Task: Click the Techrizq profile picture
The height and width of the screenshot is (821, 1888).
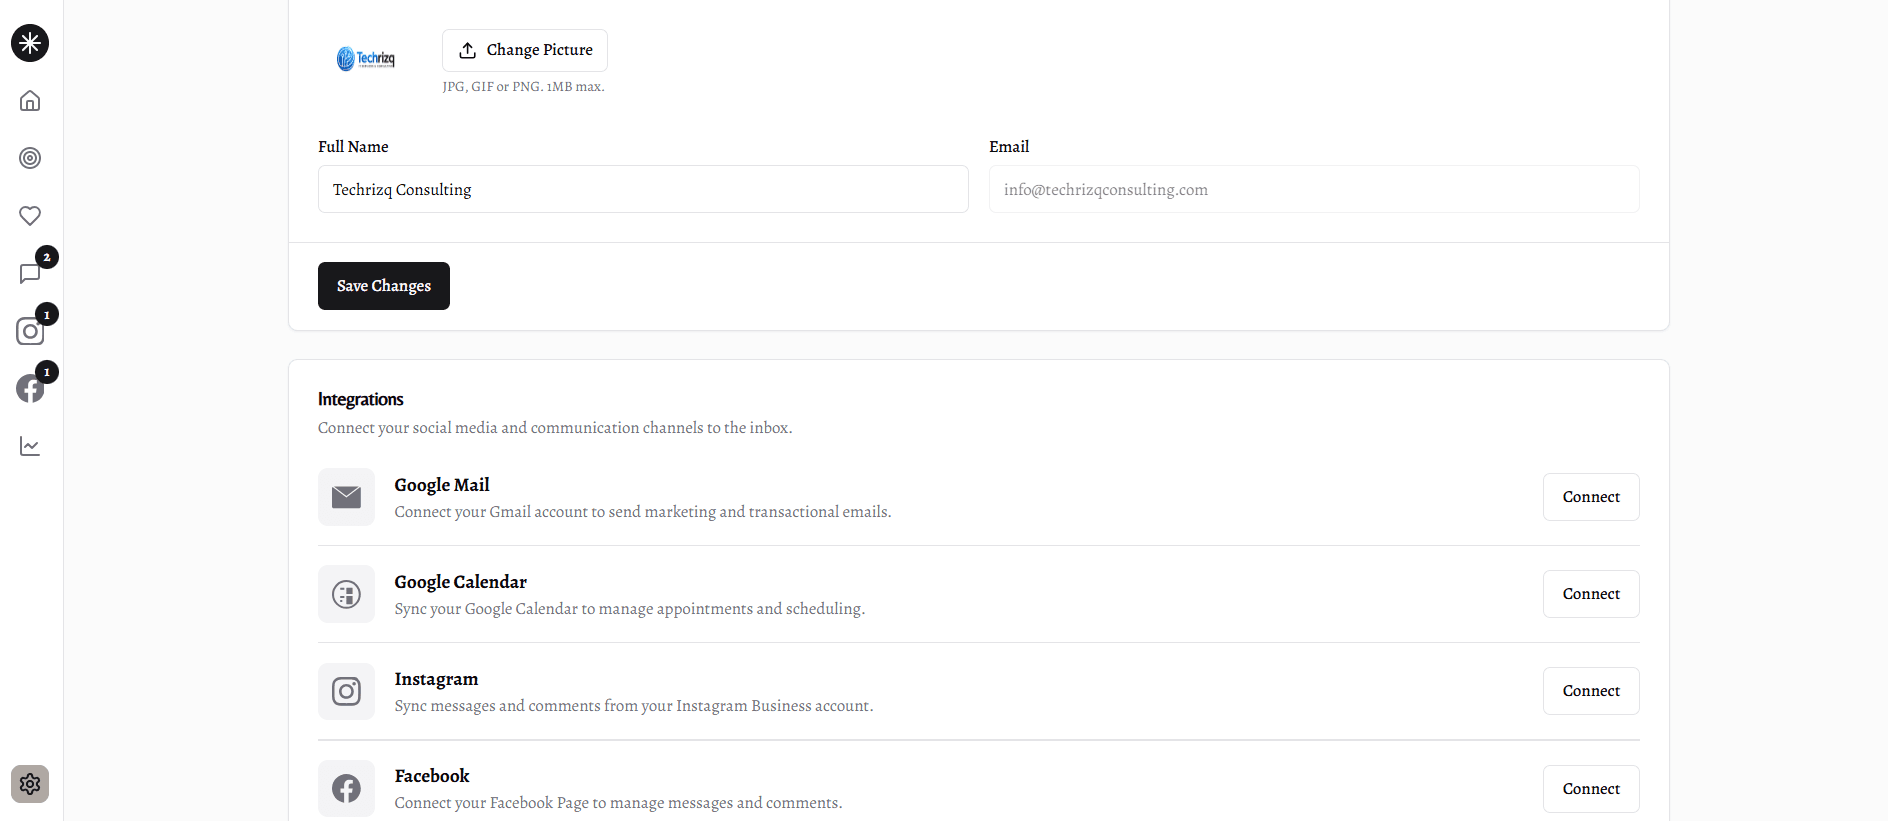Action: click(x=366, y=59)
